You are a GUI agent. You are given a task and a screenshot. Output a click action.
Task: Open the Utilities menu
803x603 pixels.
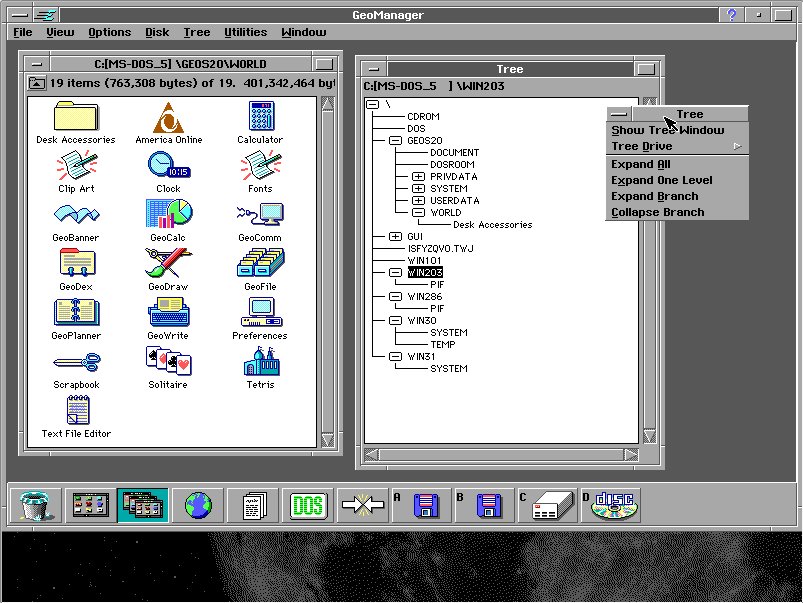[245, 32]
